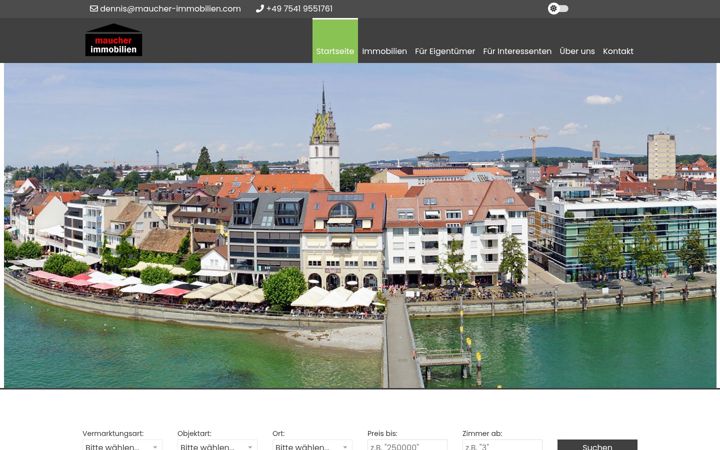Call phone number +49 7541 9551761
Image resolution: width=720 pixels, height=450 pixels.
pyautogui.click(x=299, y=9)
